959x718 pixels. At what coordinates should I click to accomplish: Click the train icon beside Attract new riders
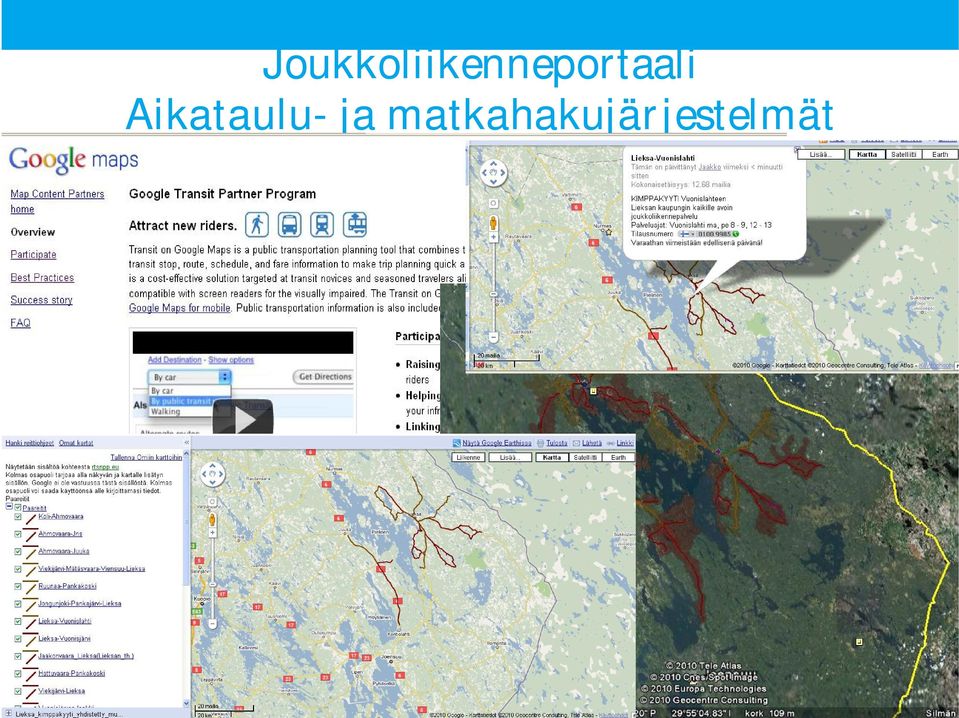(x=322, y=225)
